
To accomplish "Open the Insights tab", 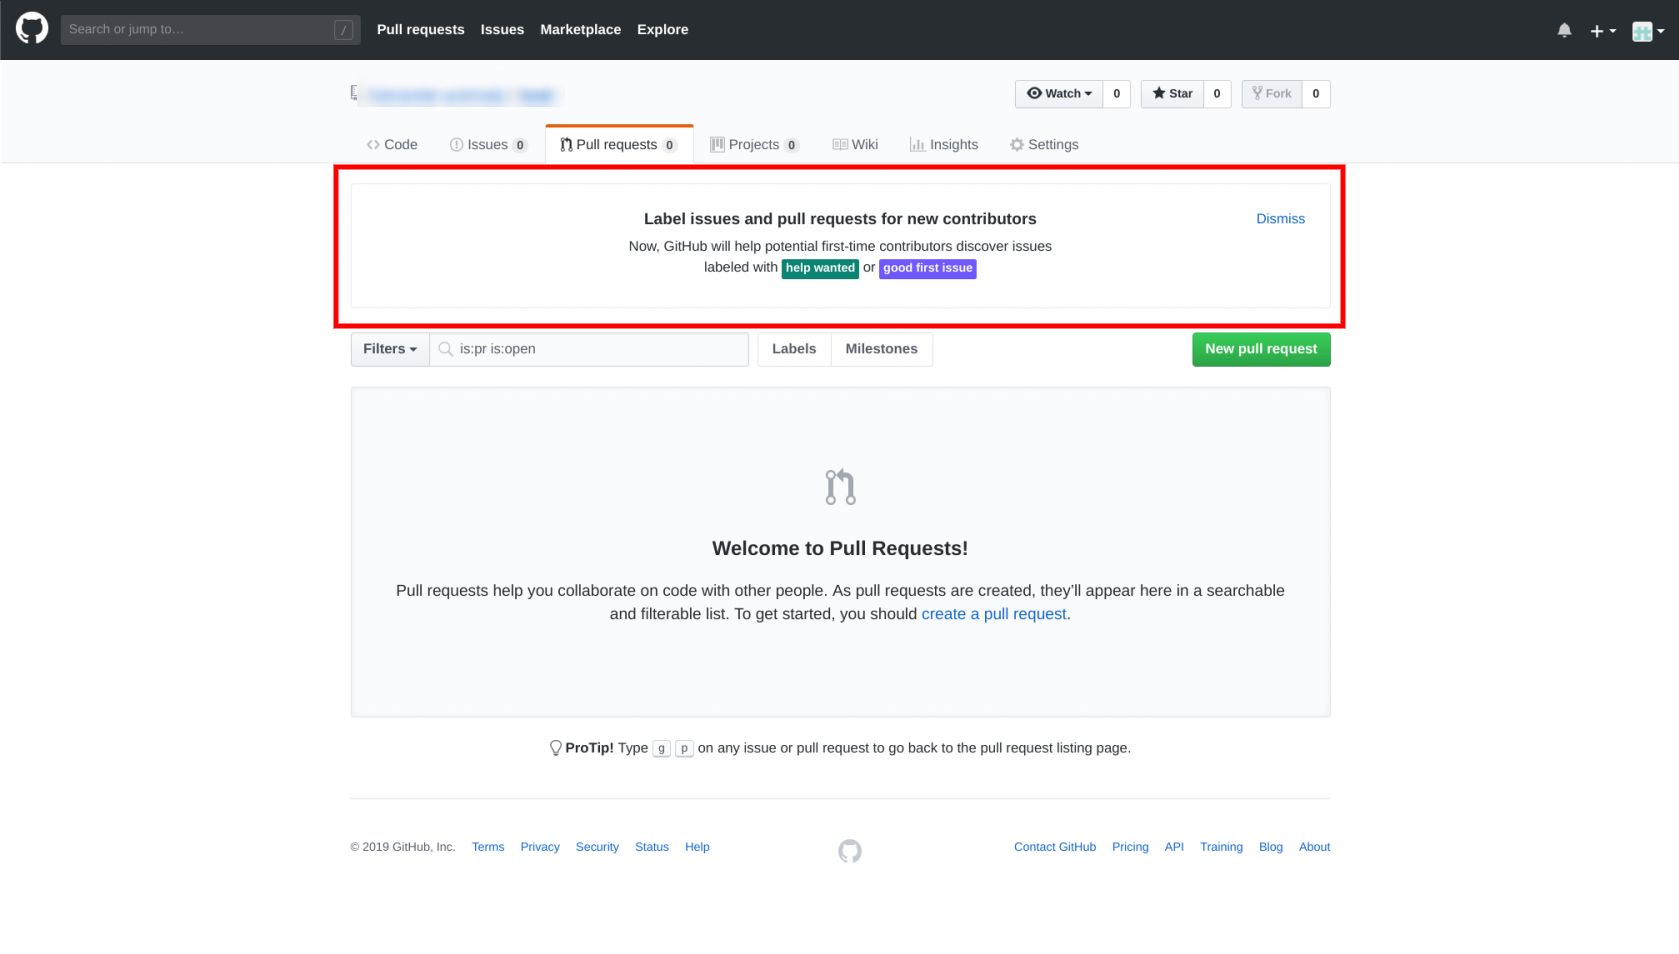I will 943,144.
